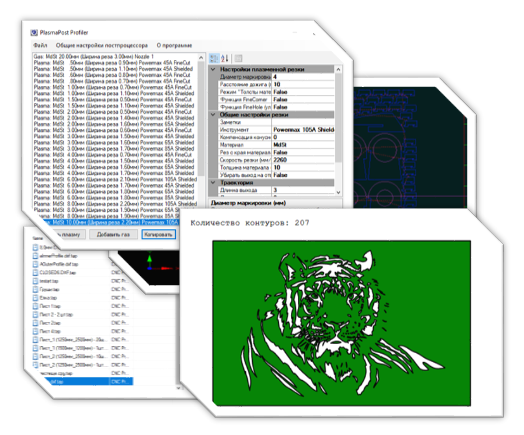Screen dimensions: 524x435
Task: Select the AOuterProfile dxf tap file icon
Action: 35,264
